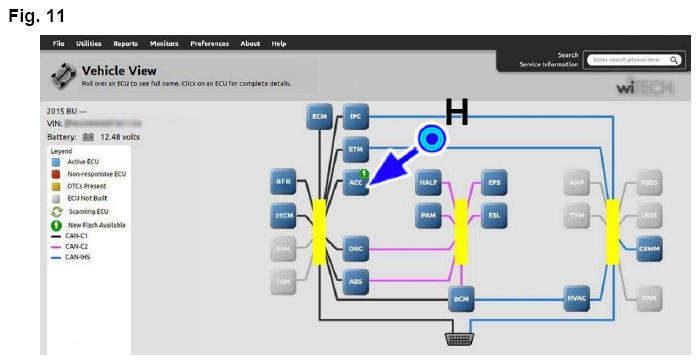Open the Reports menu
700x364 pixels.
[125, 43]
